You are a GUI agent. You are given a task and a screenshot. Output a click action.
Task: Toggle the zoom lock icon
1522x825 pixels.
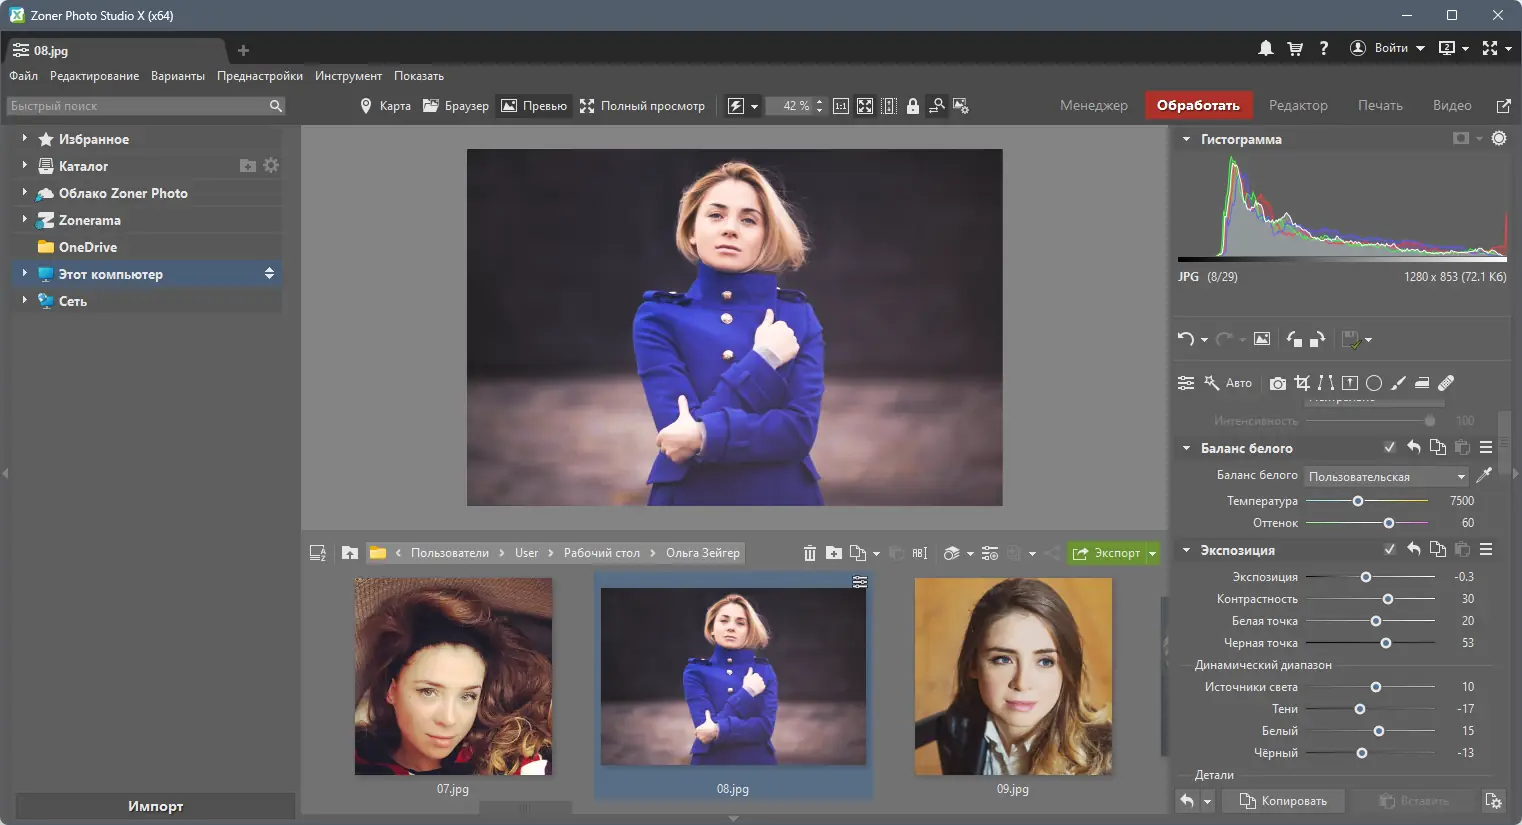point(913,106)
